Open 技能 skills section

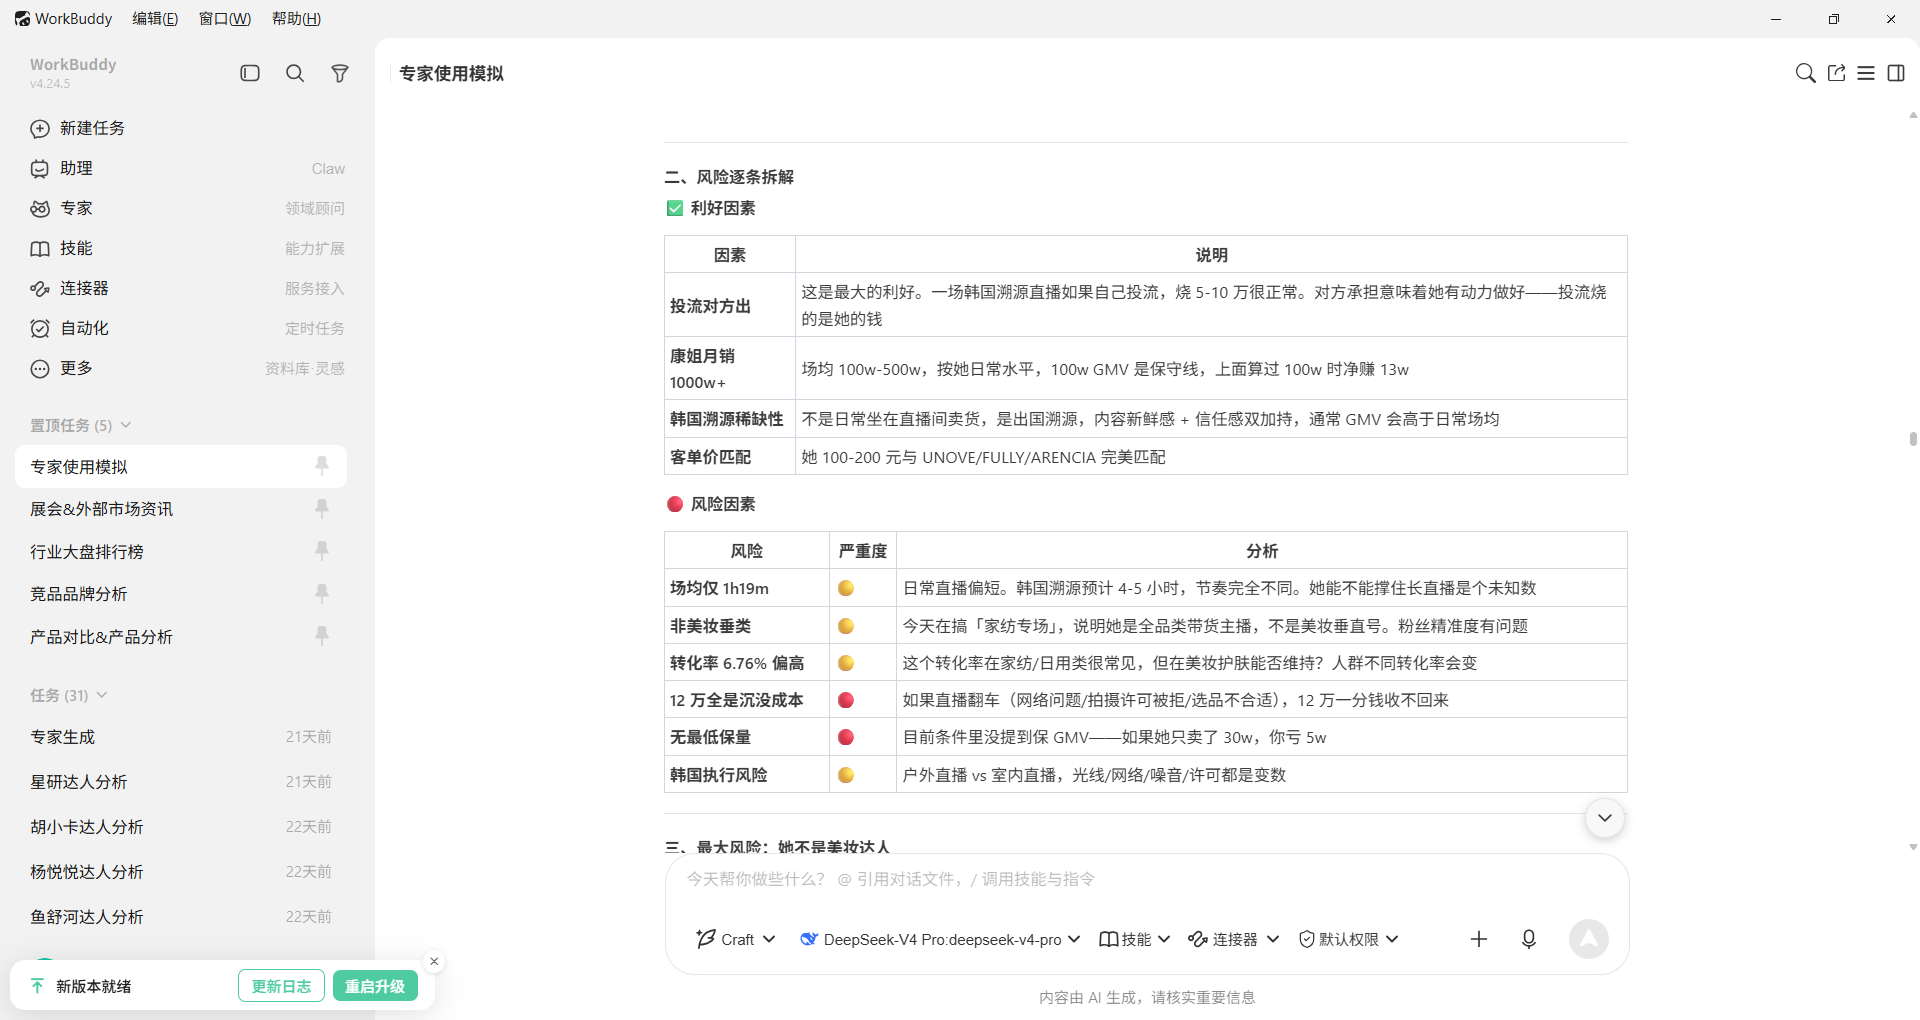[x=187, y=248]
